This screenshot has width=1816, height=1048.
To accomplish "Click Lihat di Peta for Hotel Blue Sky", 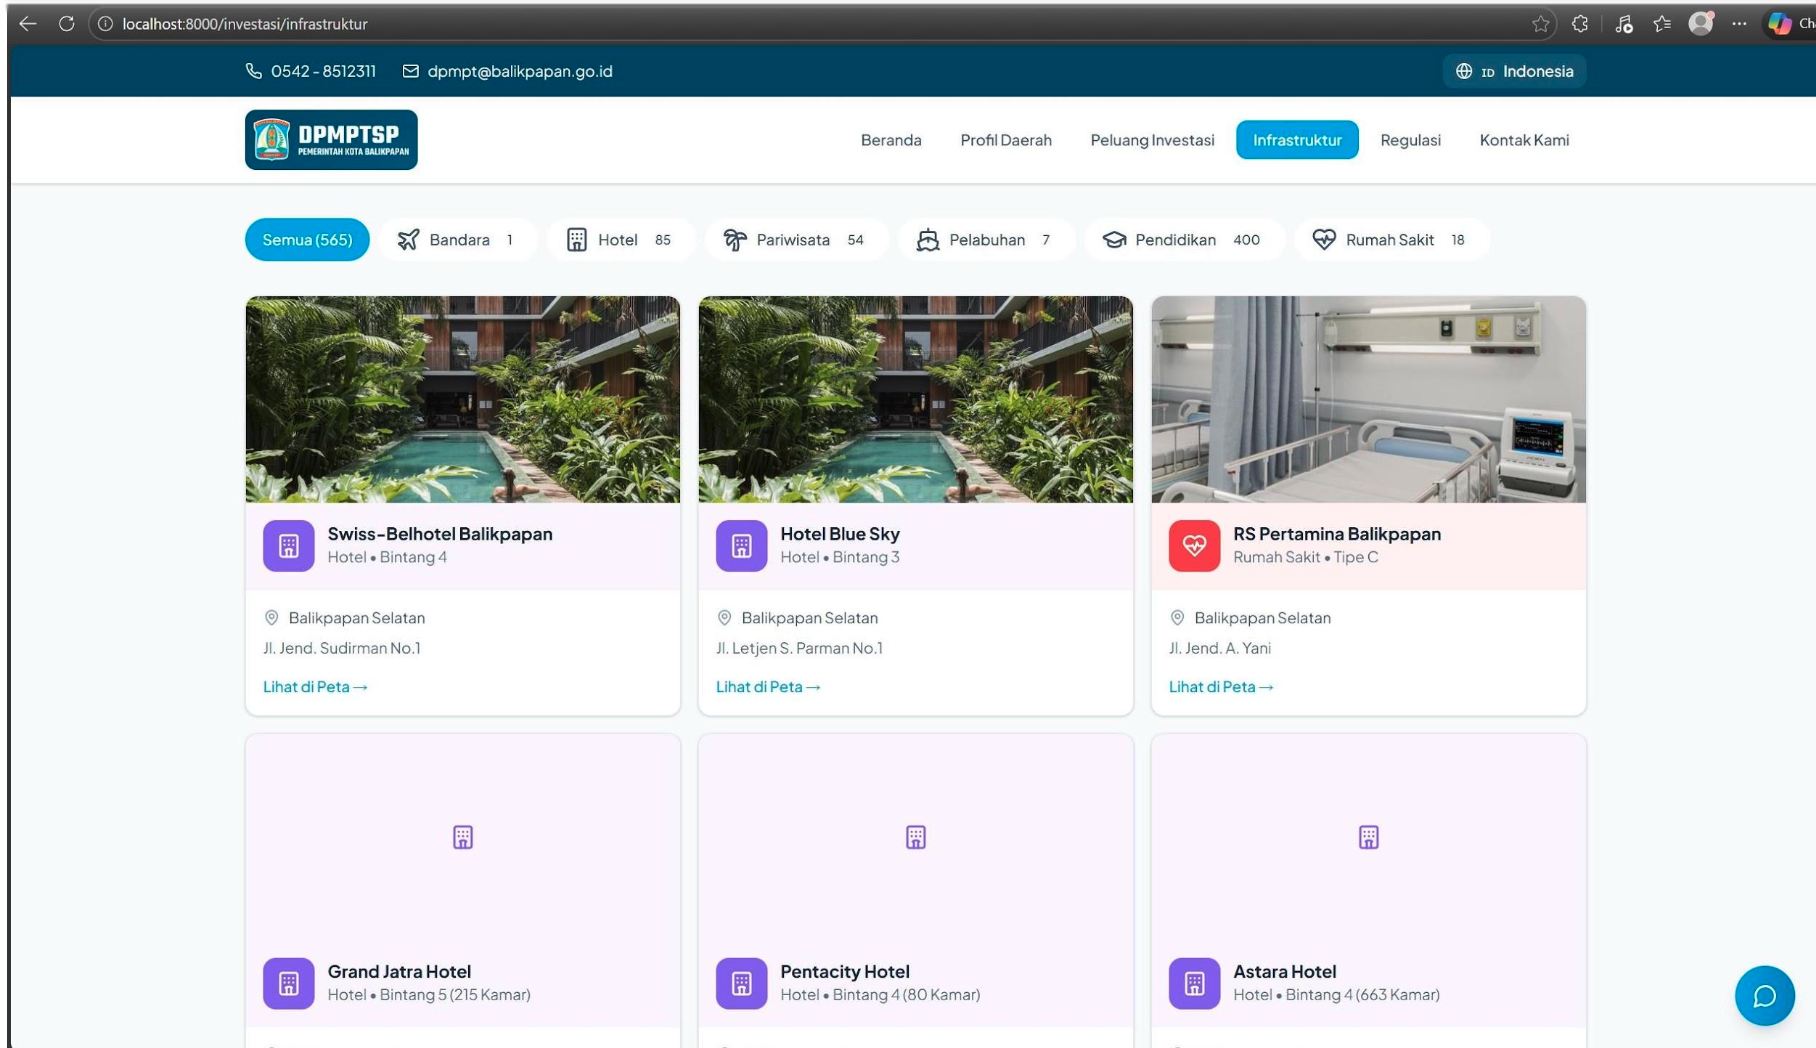I will click(x=768, y=687).
